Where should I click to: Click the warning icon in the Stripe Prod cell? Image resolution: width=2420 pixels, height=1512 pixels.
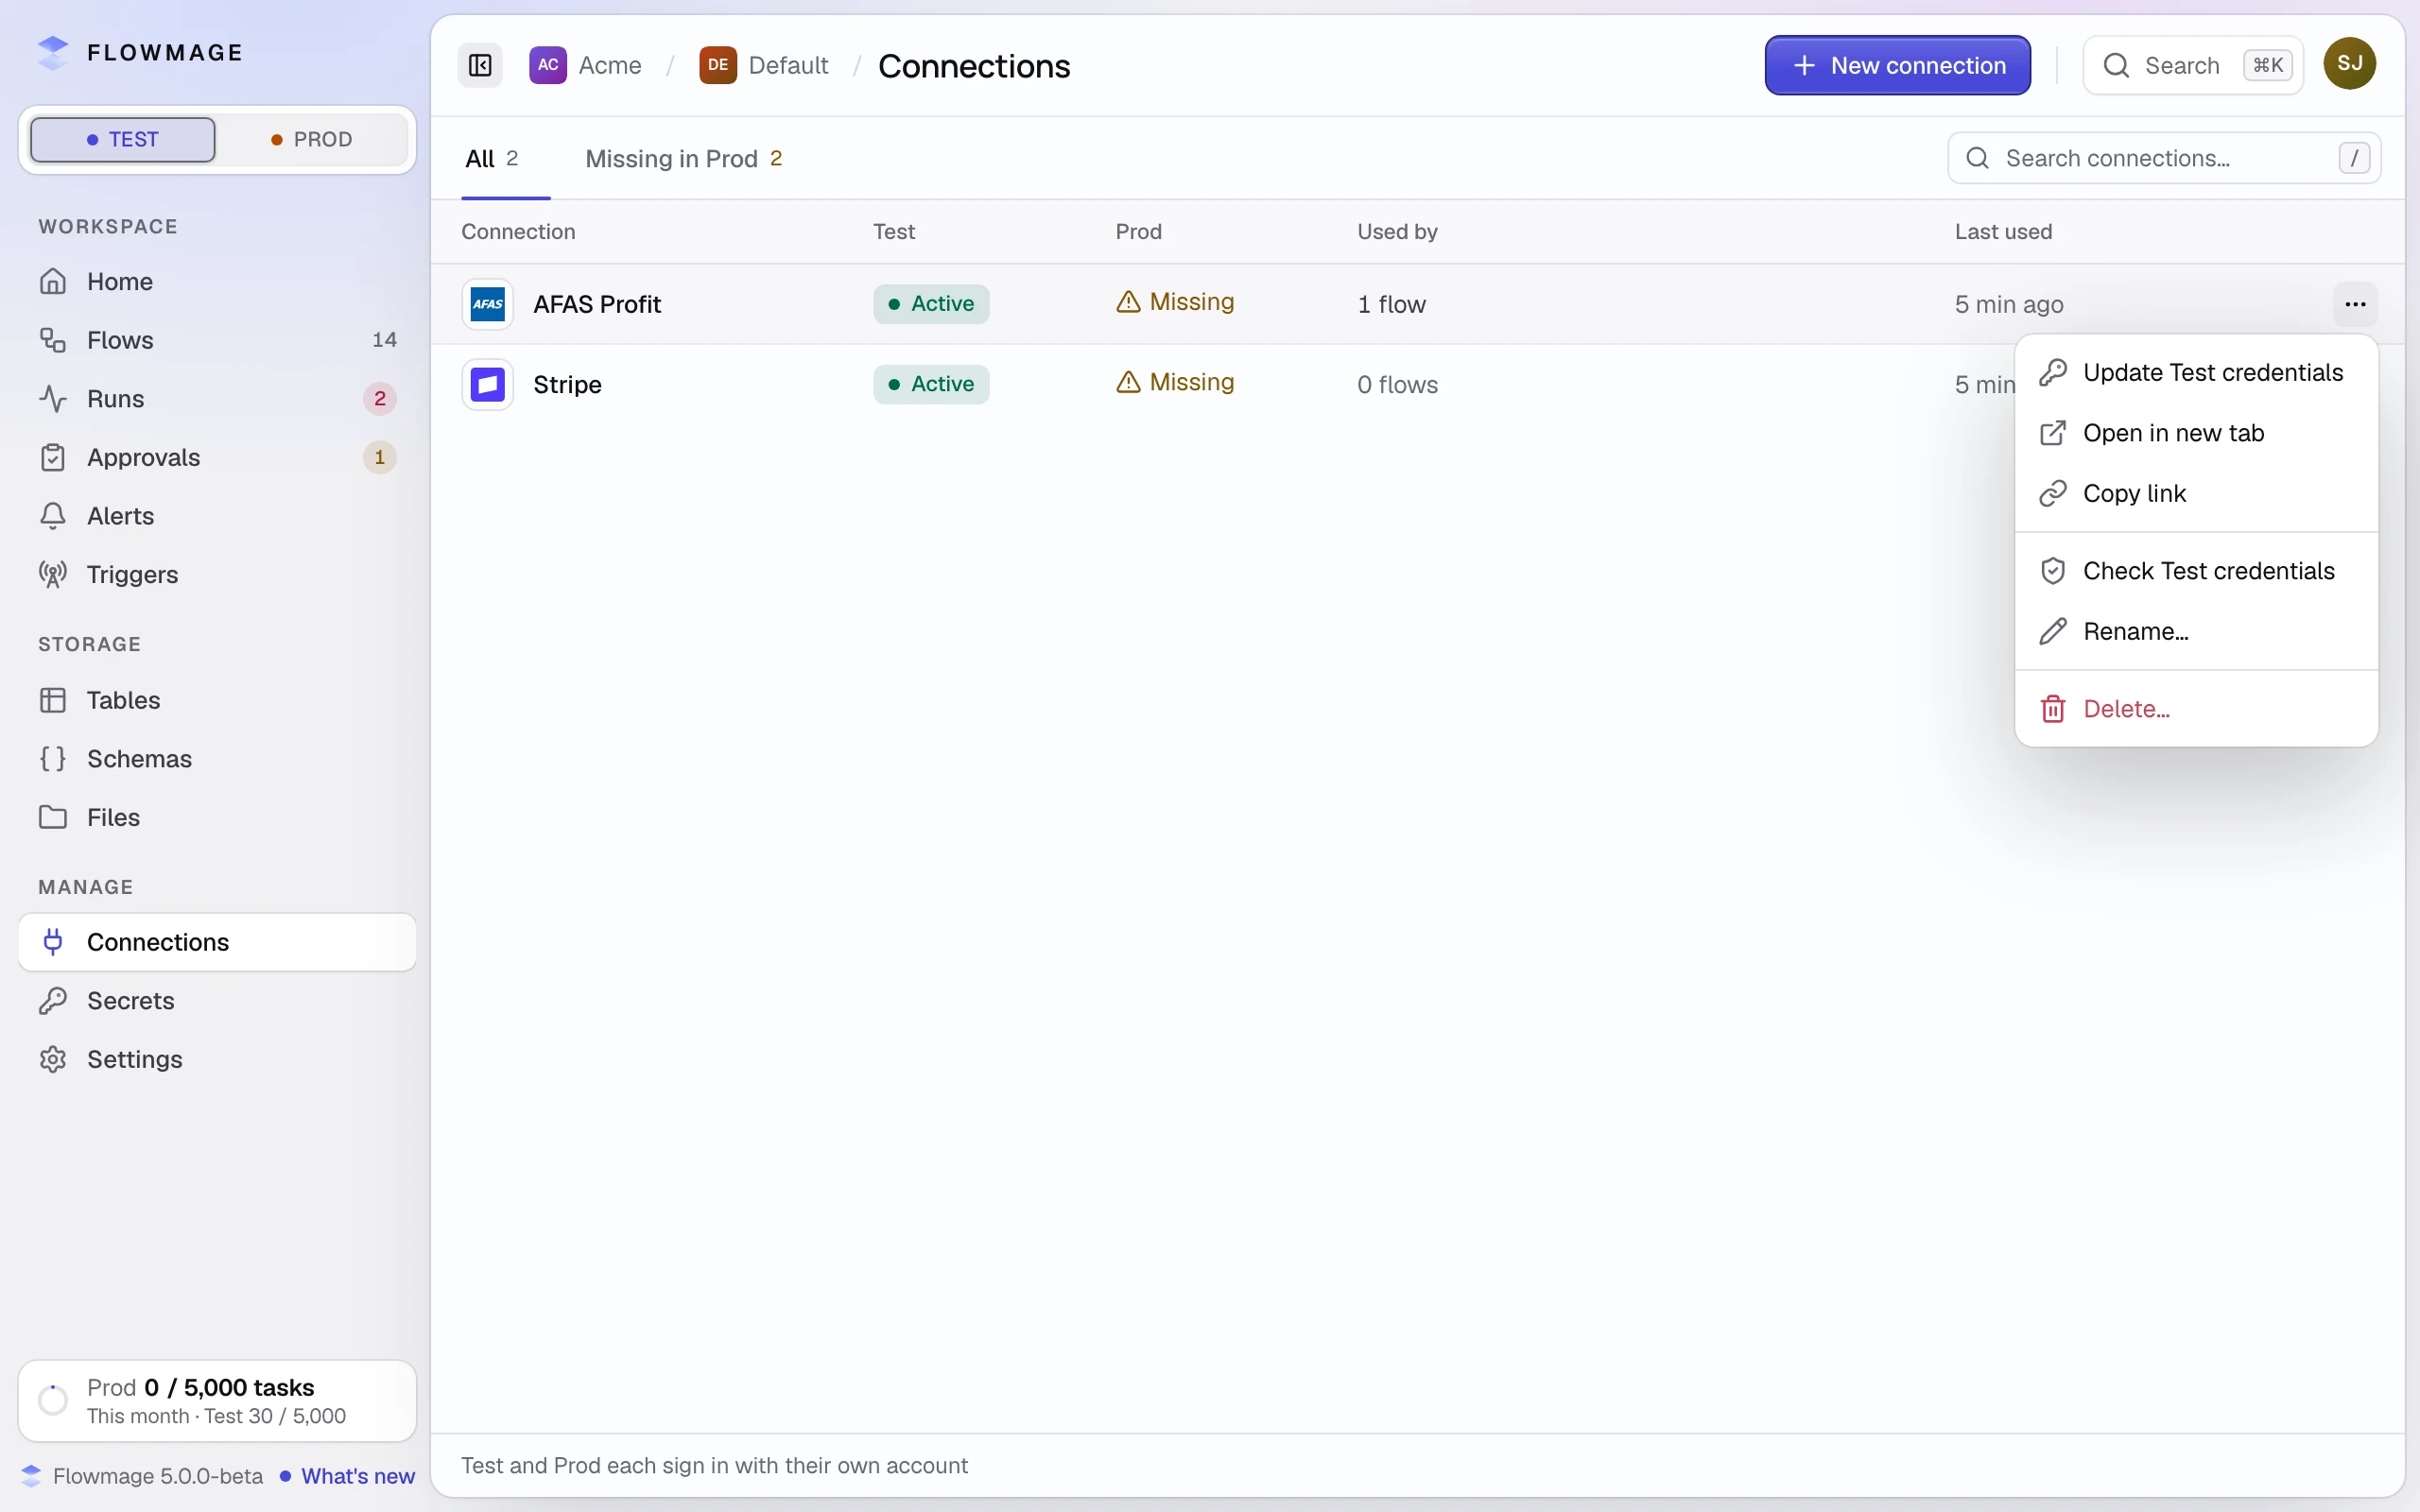click(1128, 382)
